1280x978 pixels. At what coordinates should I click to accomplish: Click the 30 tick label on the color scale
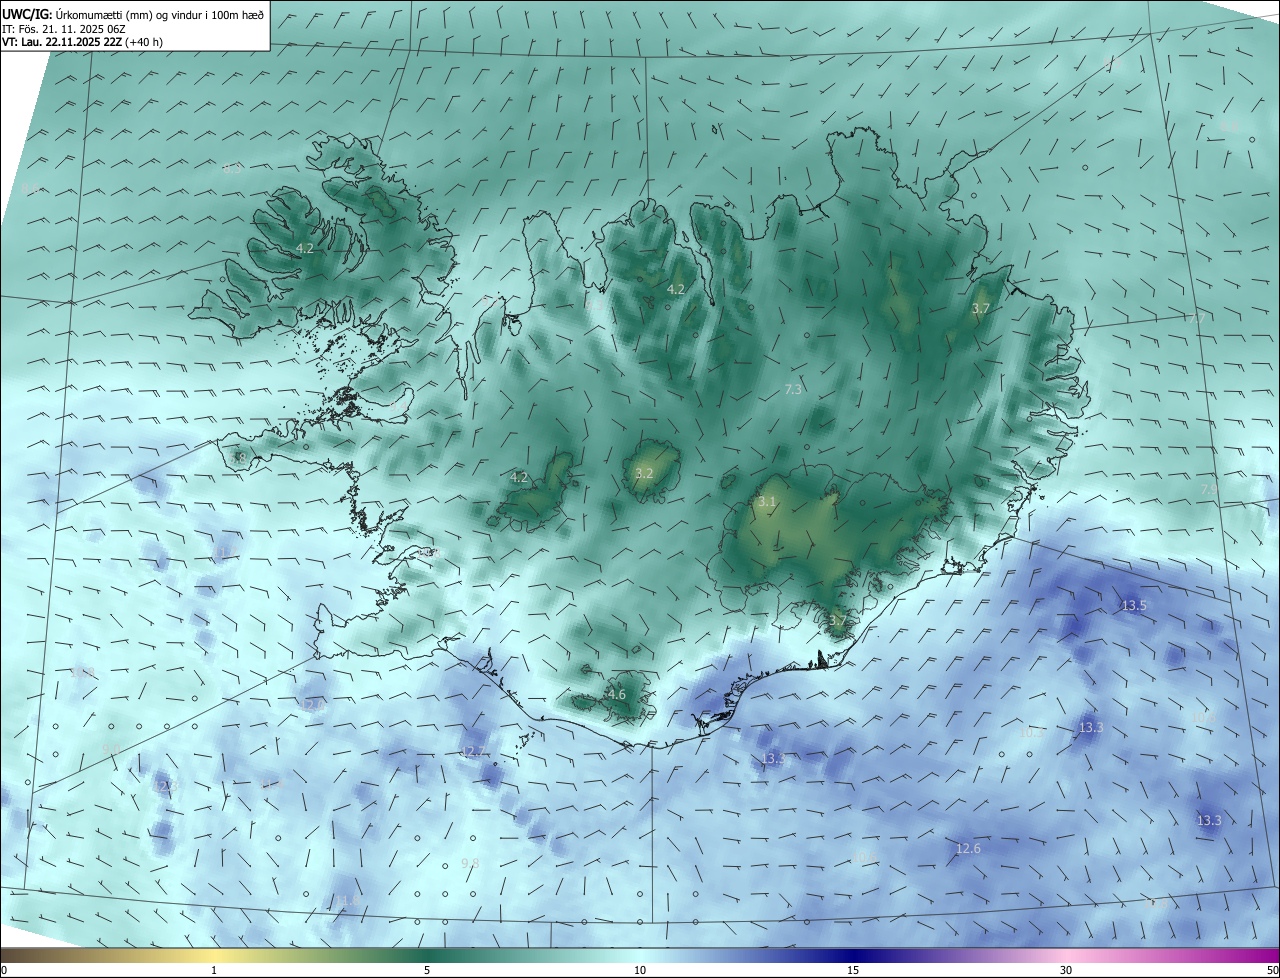[1066, 970]
